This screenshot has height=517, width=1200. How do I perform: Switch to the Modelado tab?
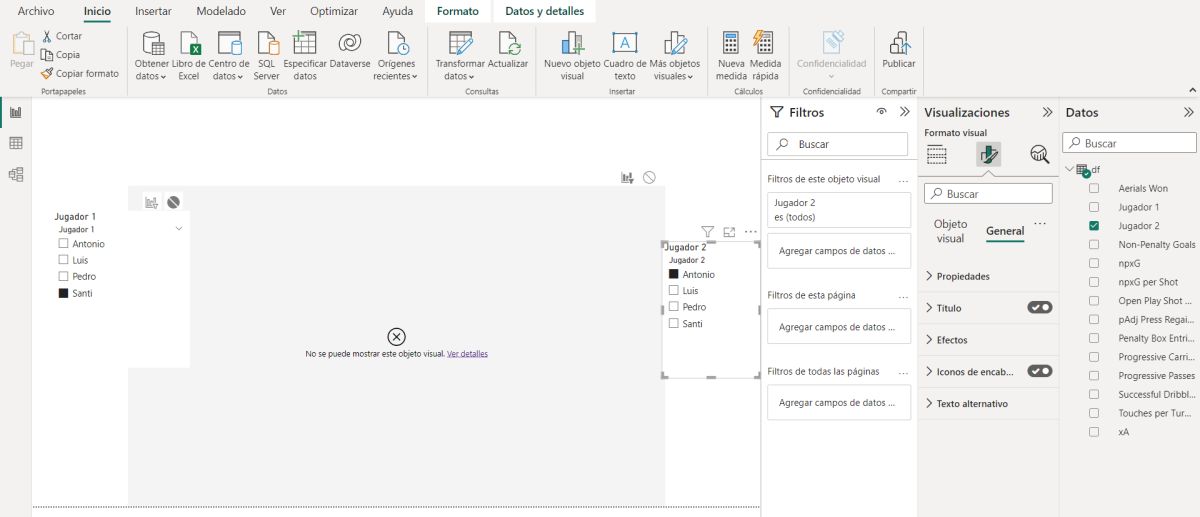coord(221,11)
